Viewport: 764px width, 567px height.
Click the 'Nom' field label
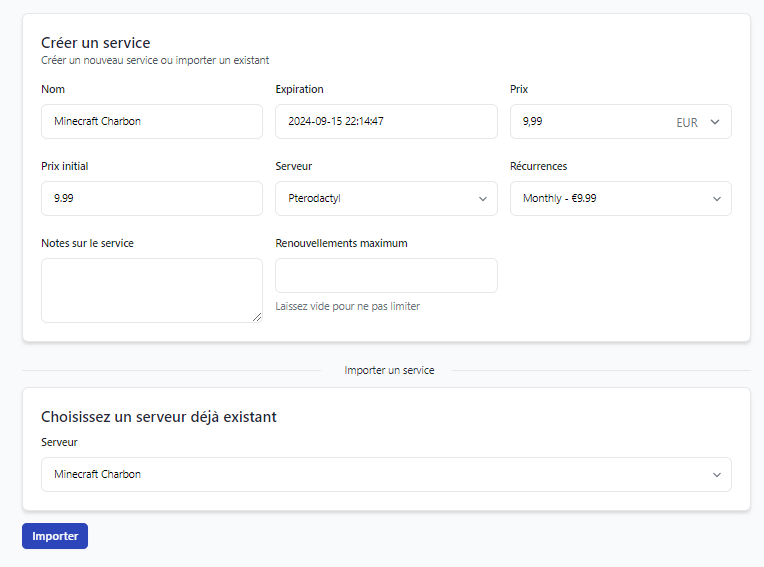53,89
